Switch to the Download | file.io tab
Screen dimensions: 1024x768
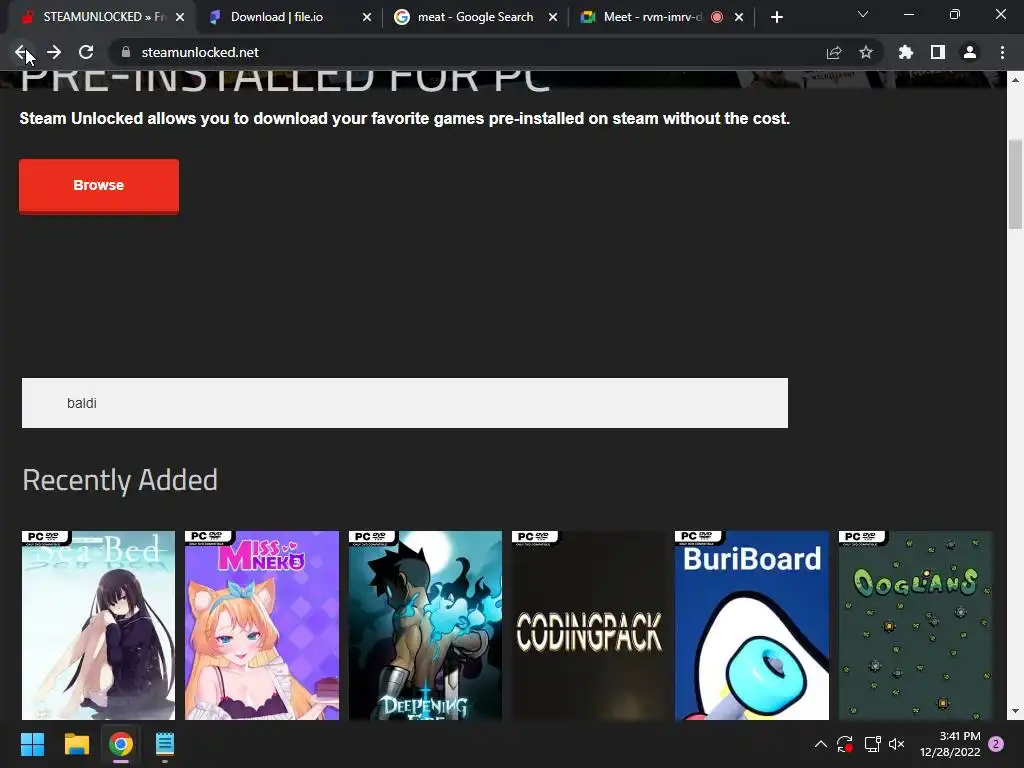point(287,17)
